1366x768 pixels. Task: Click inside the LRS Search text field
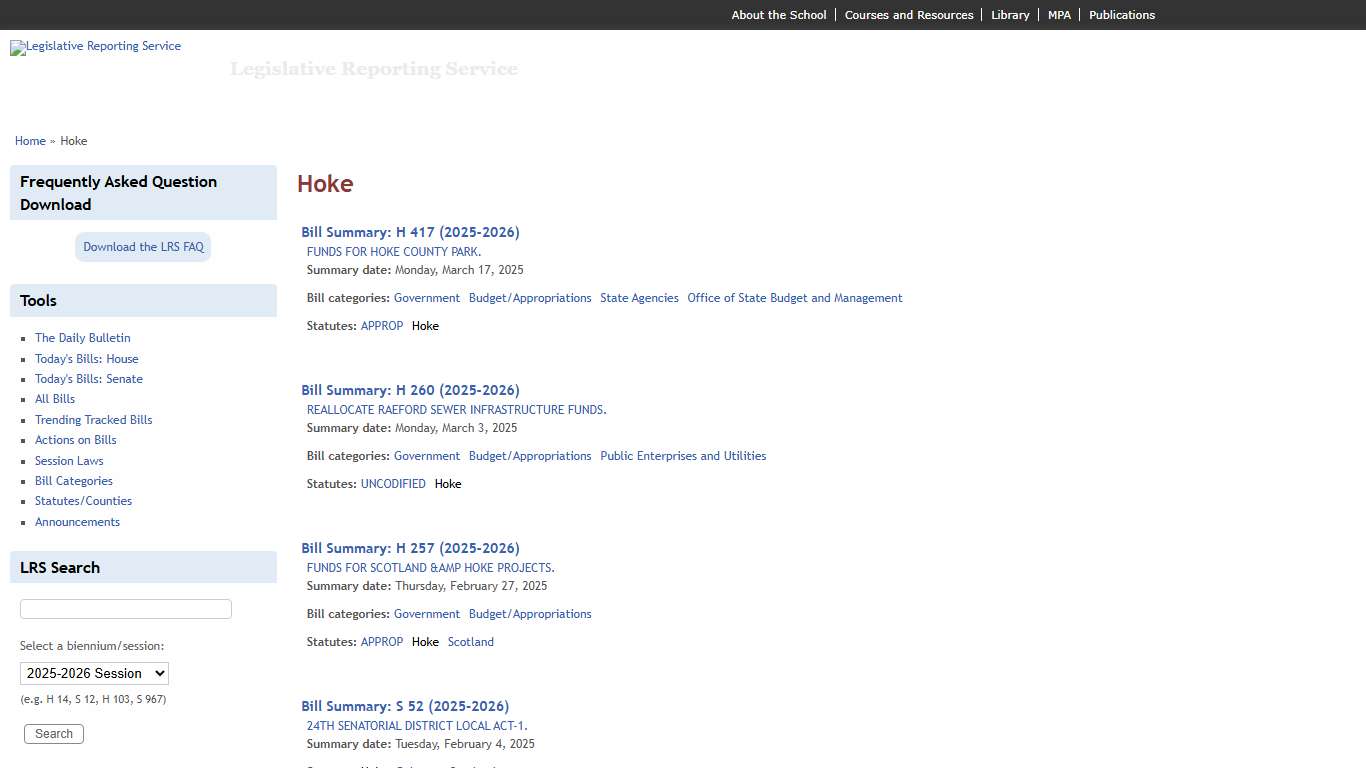[125, 608]
